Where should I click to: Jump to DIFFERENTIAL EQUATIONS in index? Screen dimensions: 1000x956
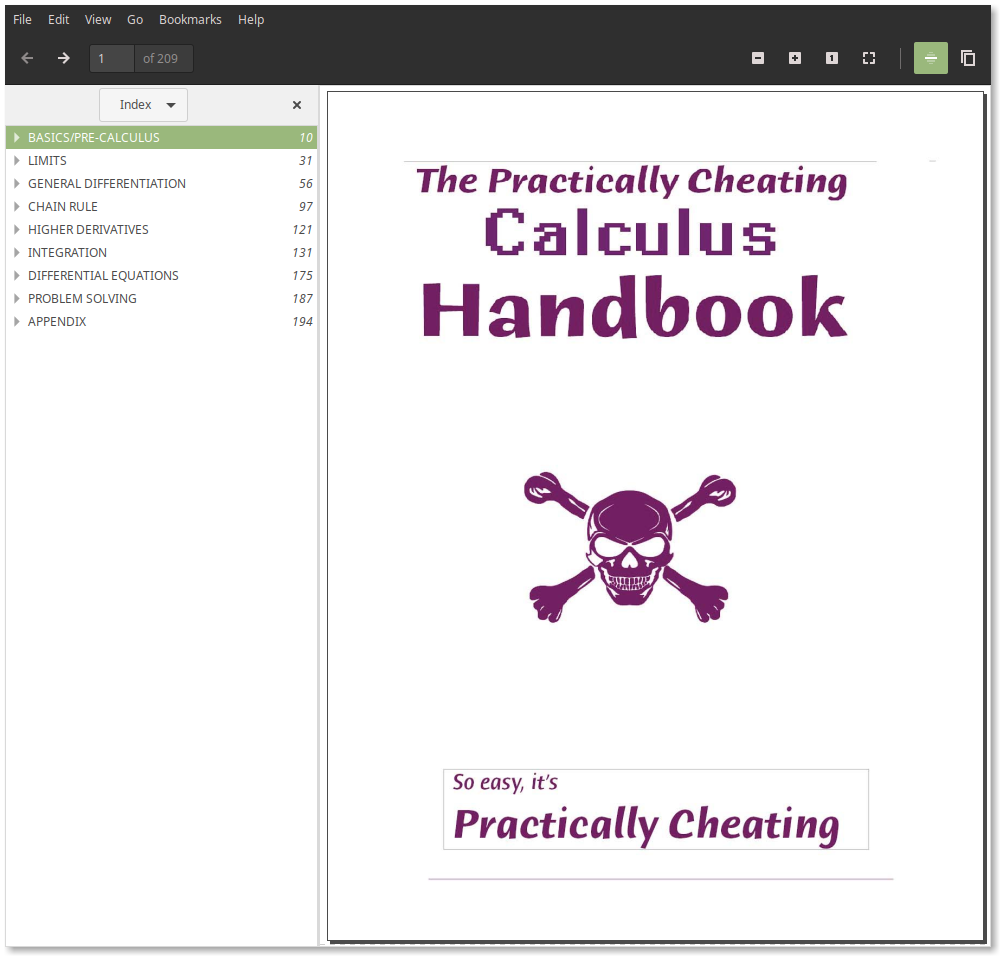tap(103, 276)
